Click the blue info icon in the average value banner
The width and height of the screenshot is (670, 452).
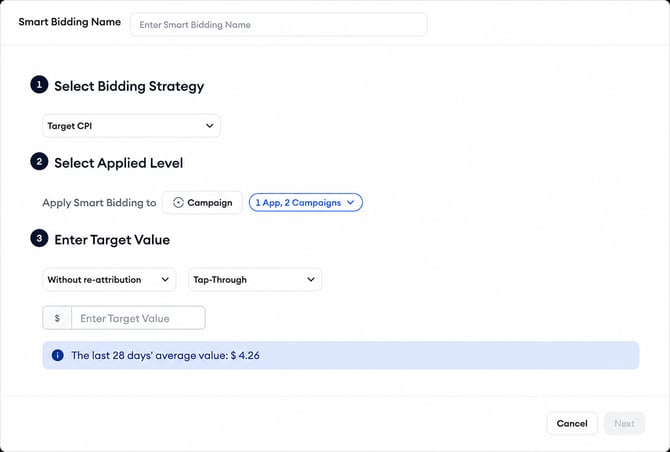[58, 355]
